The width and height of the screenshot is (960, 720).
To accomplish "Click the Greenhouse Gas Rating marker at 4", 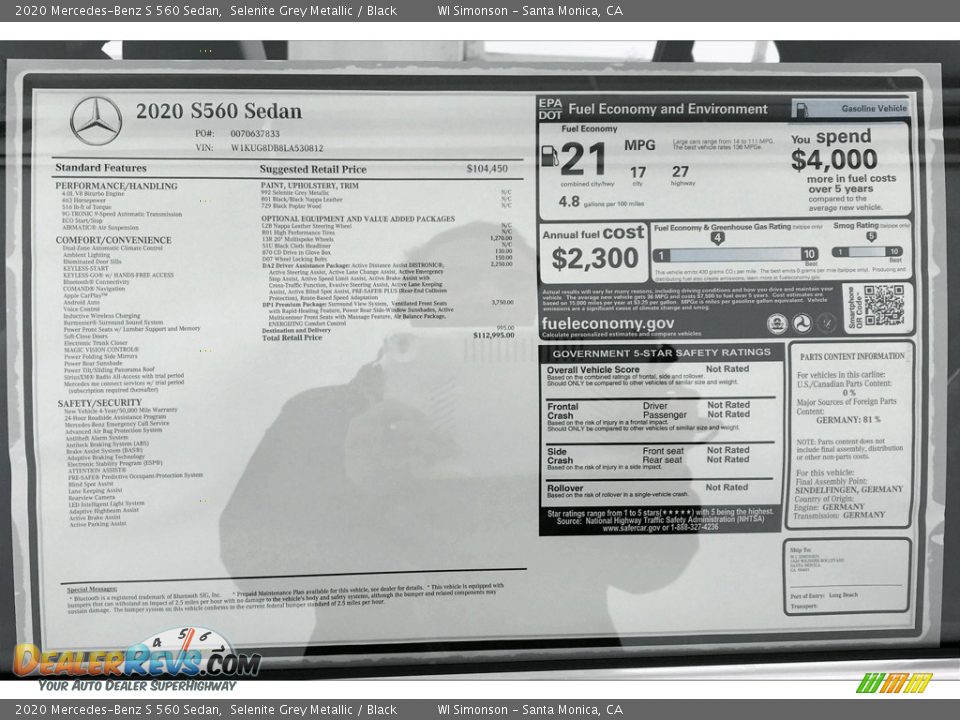I will 717,237.
